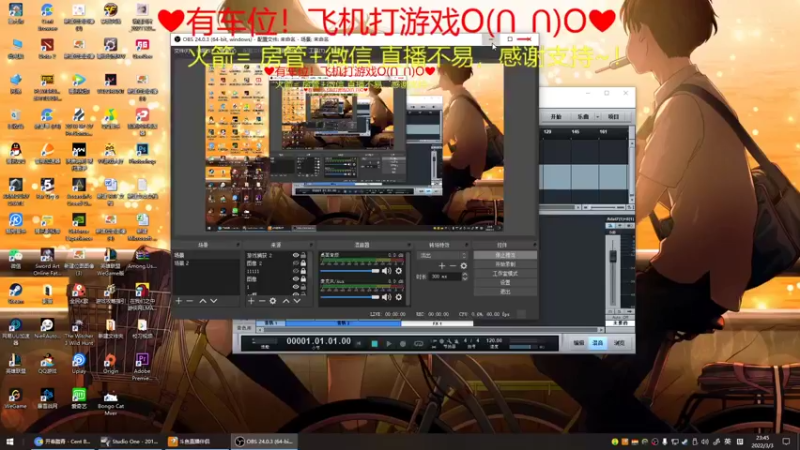Toggle visibility eye of source 图像 2
This screenshot has height=450, width=800.
[x=295, y=263]
